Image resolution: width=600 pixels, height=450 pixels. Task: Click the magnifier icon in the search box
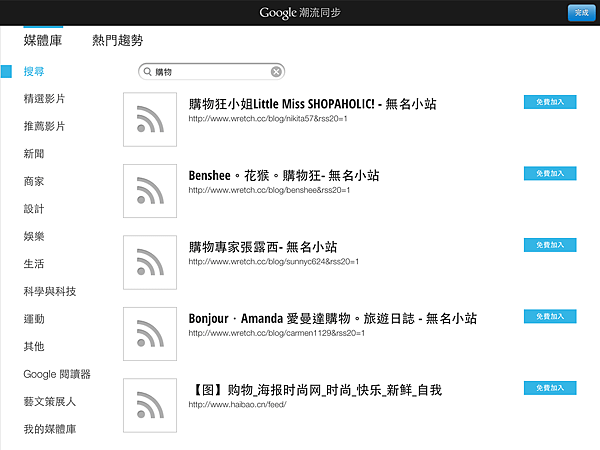(x=147, y=72)
